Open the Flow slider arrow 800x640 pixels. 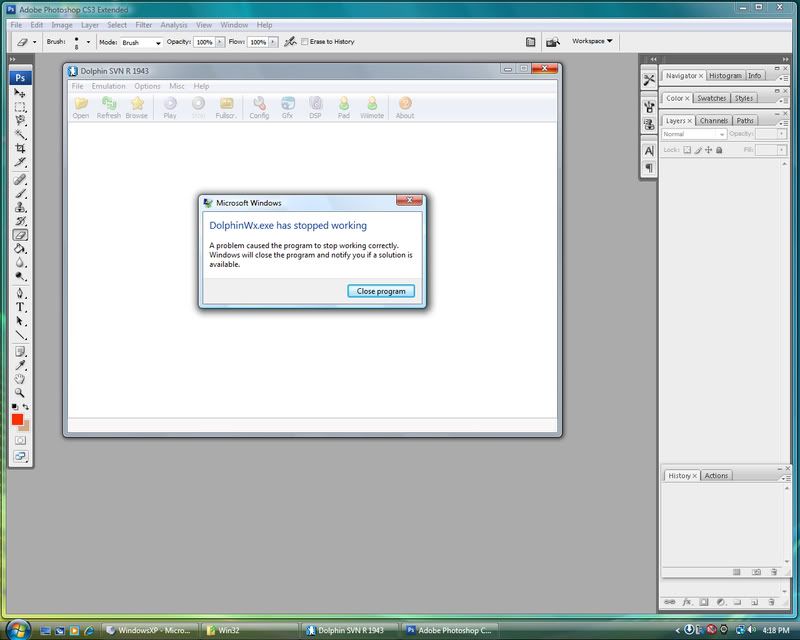(x=273, y=42)
